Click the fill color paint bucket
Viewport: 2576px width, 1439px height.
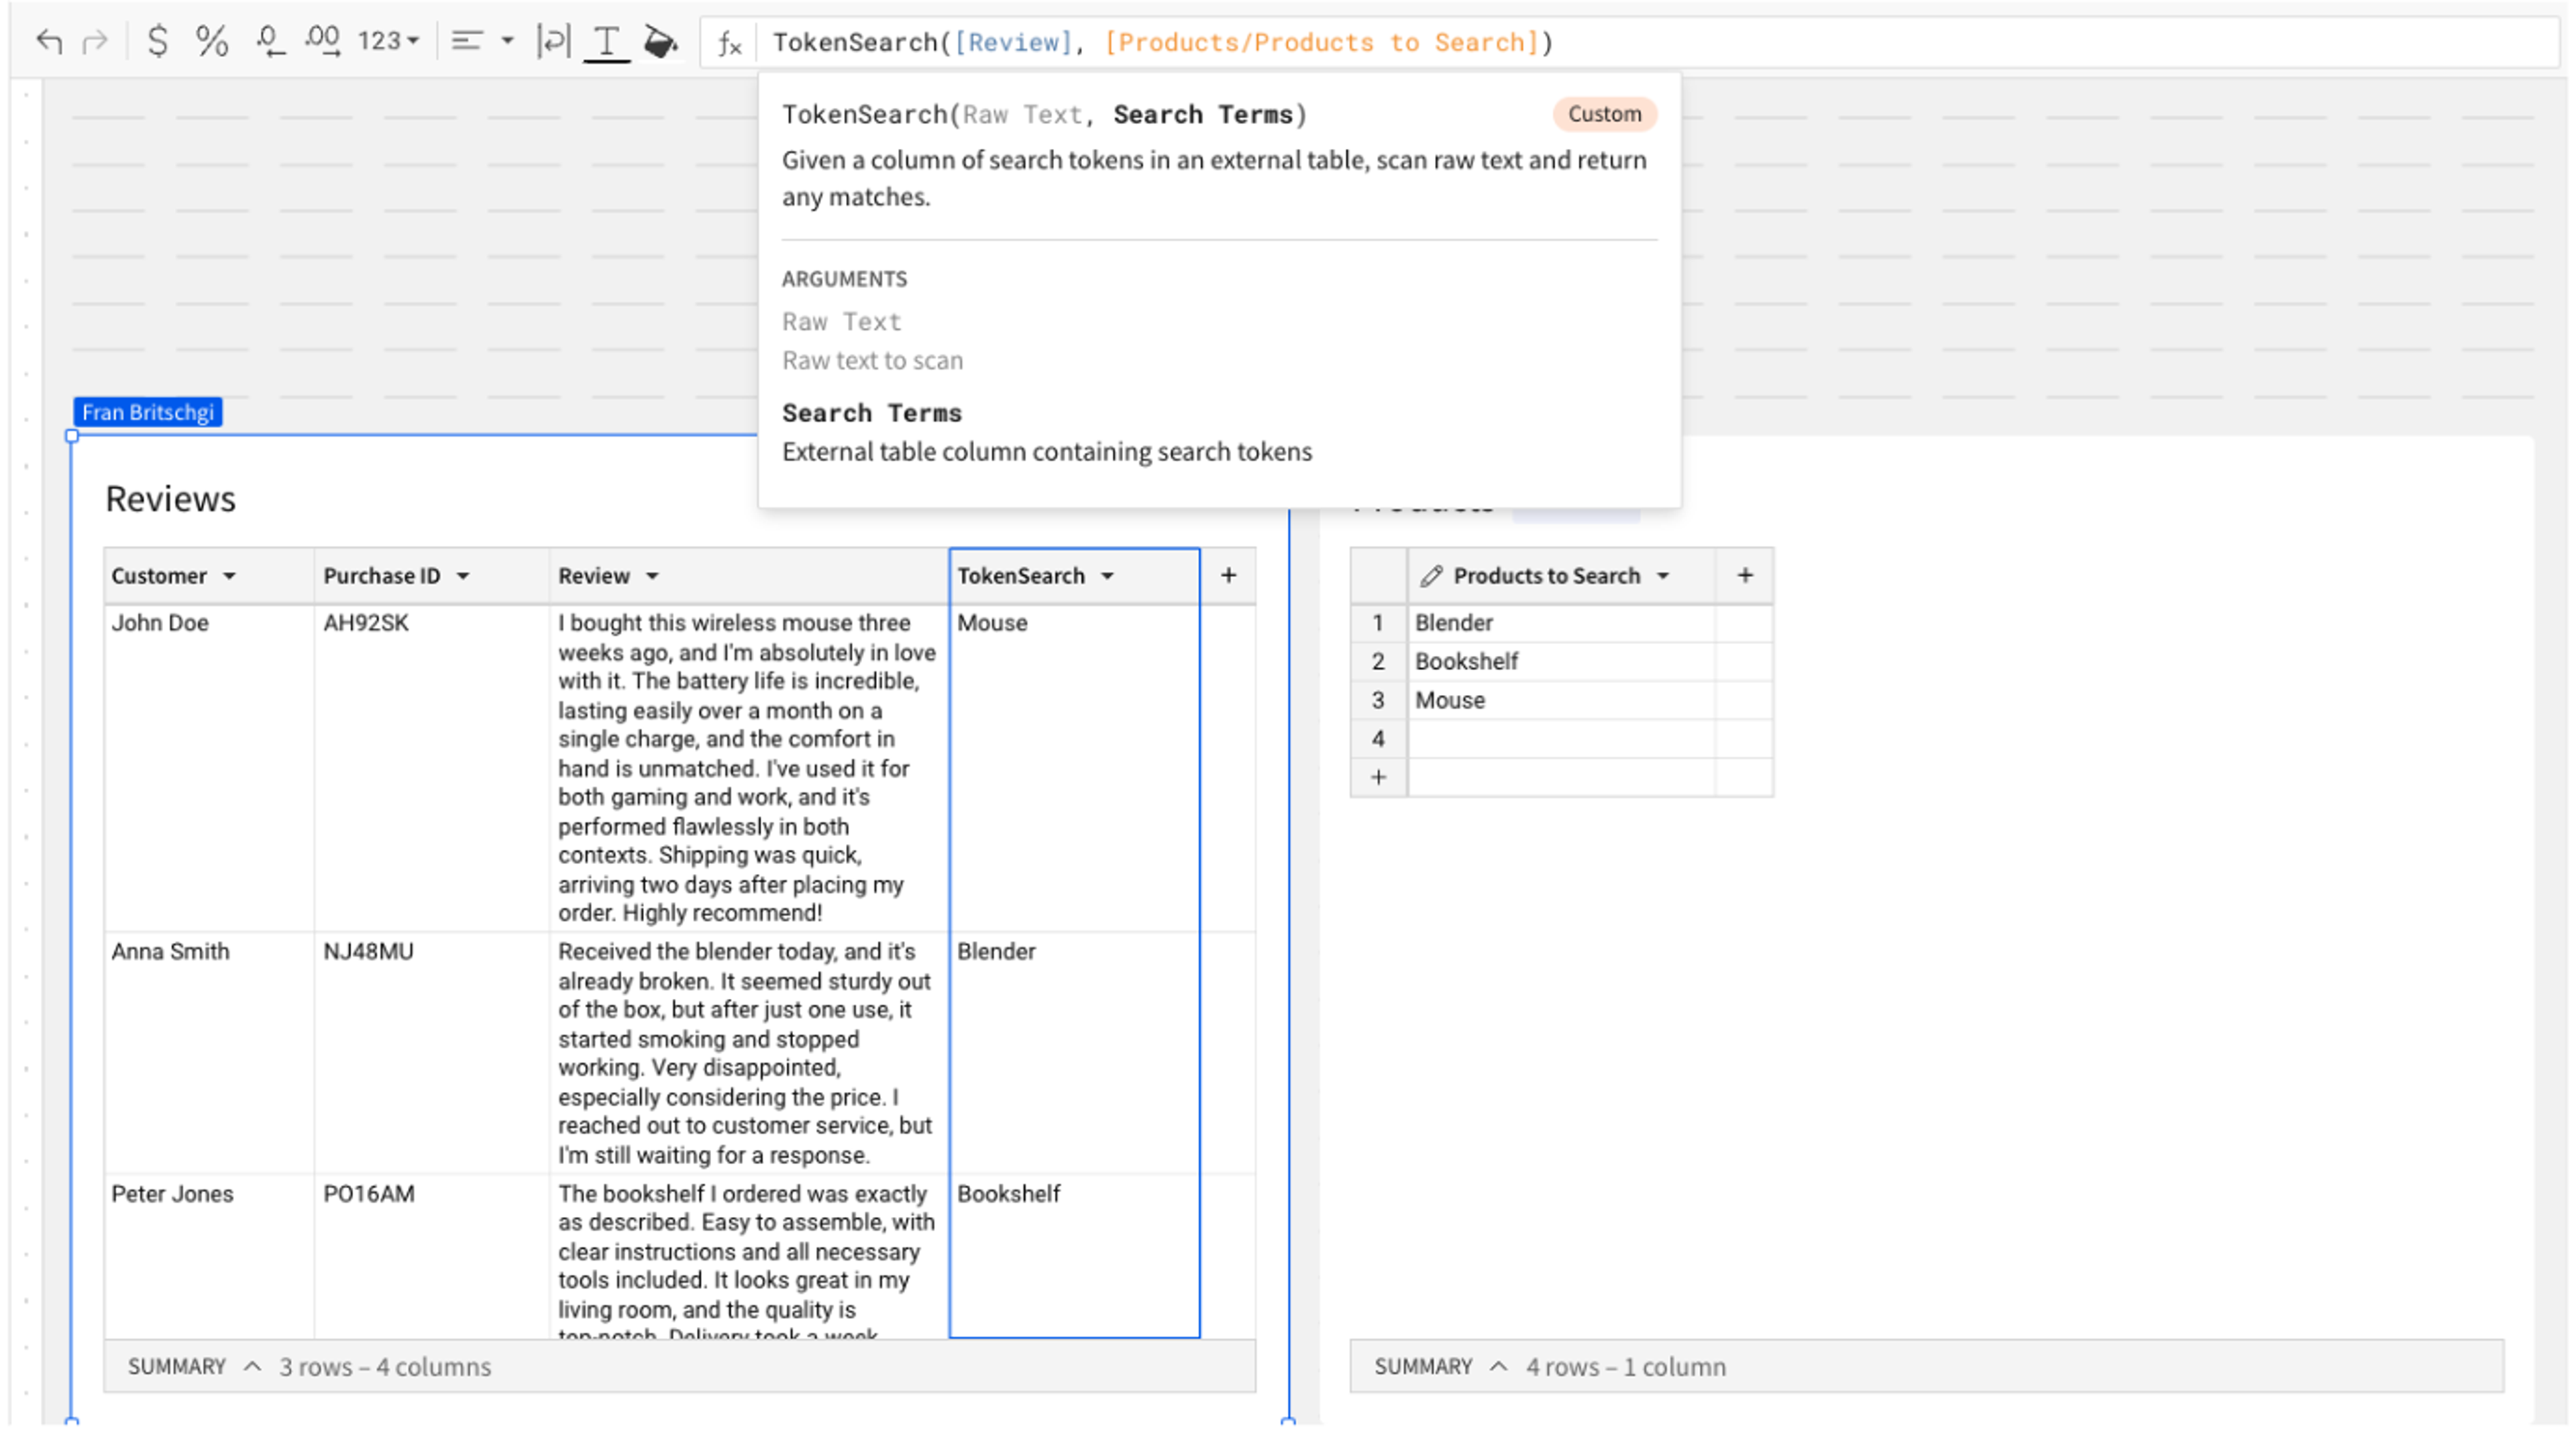coord(660,41)
